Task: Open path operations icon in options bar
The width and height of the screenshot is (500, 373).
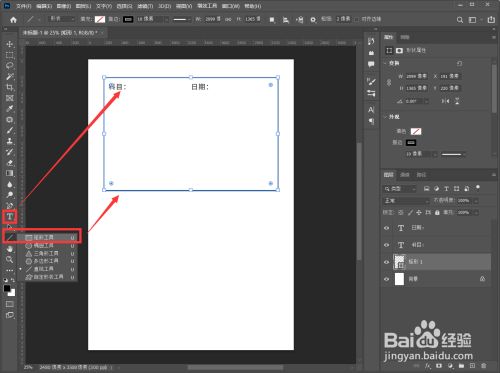Action: (272, 20)
